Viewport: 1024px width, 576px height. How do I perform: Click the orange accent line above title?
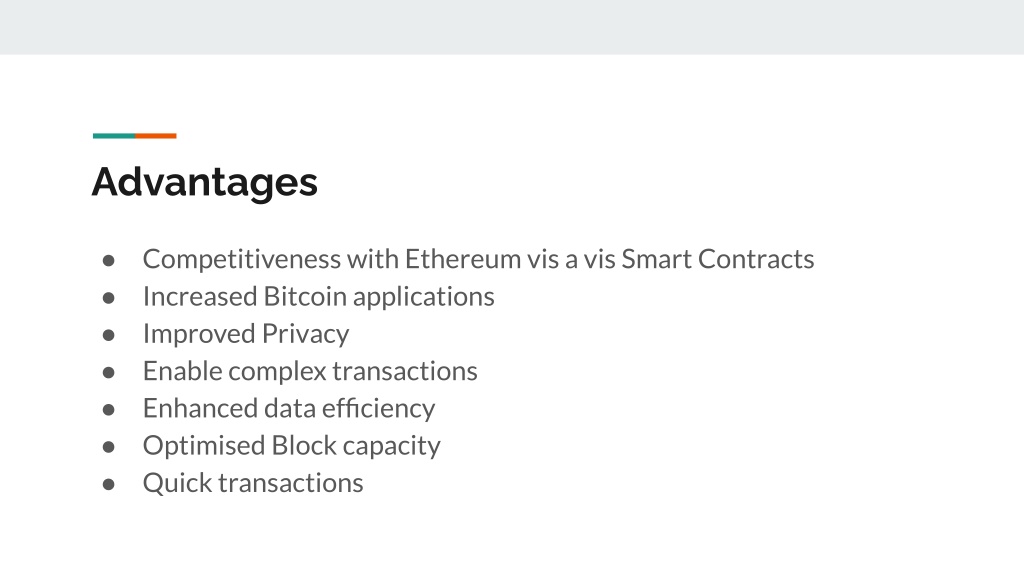[156, 136]
